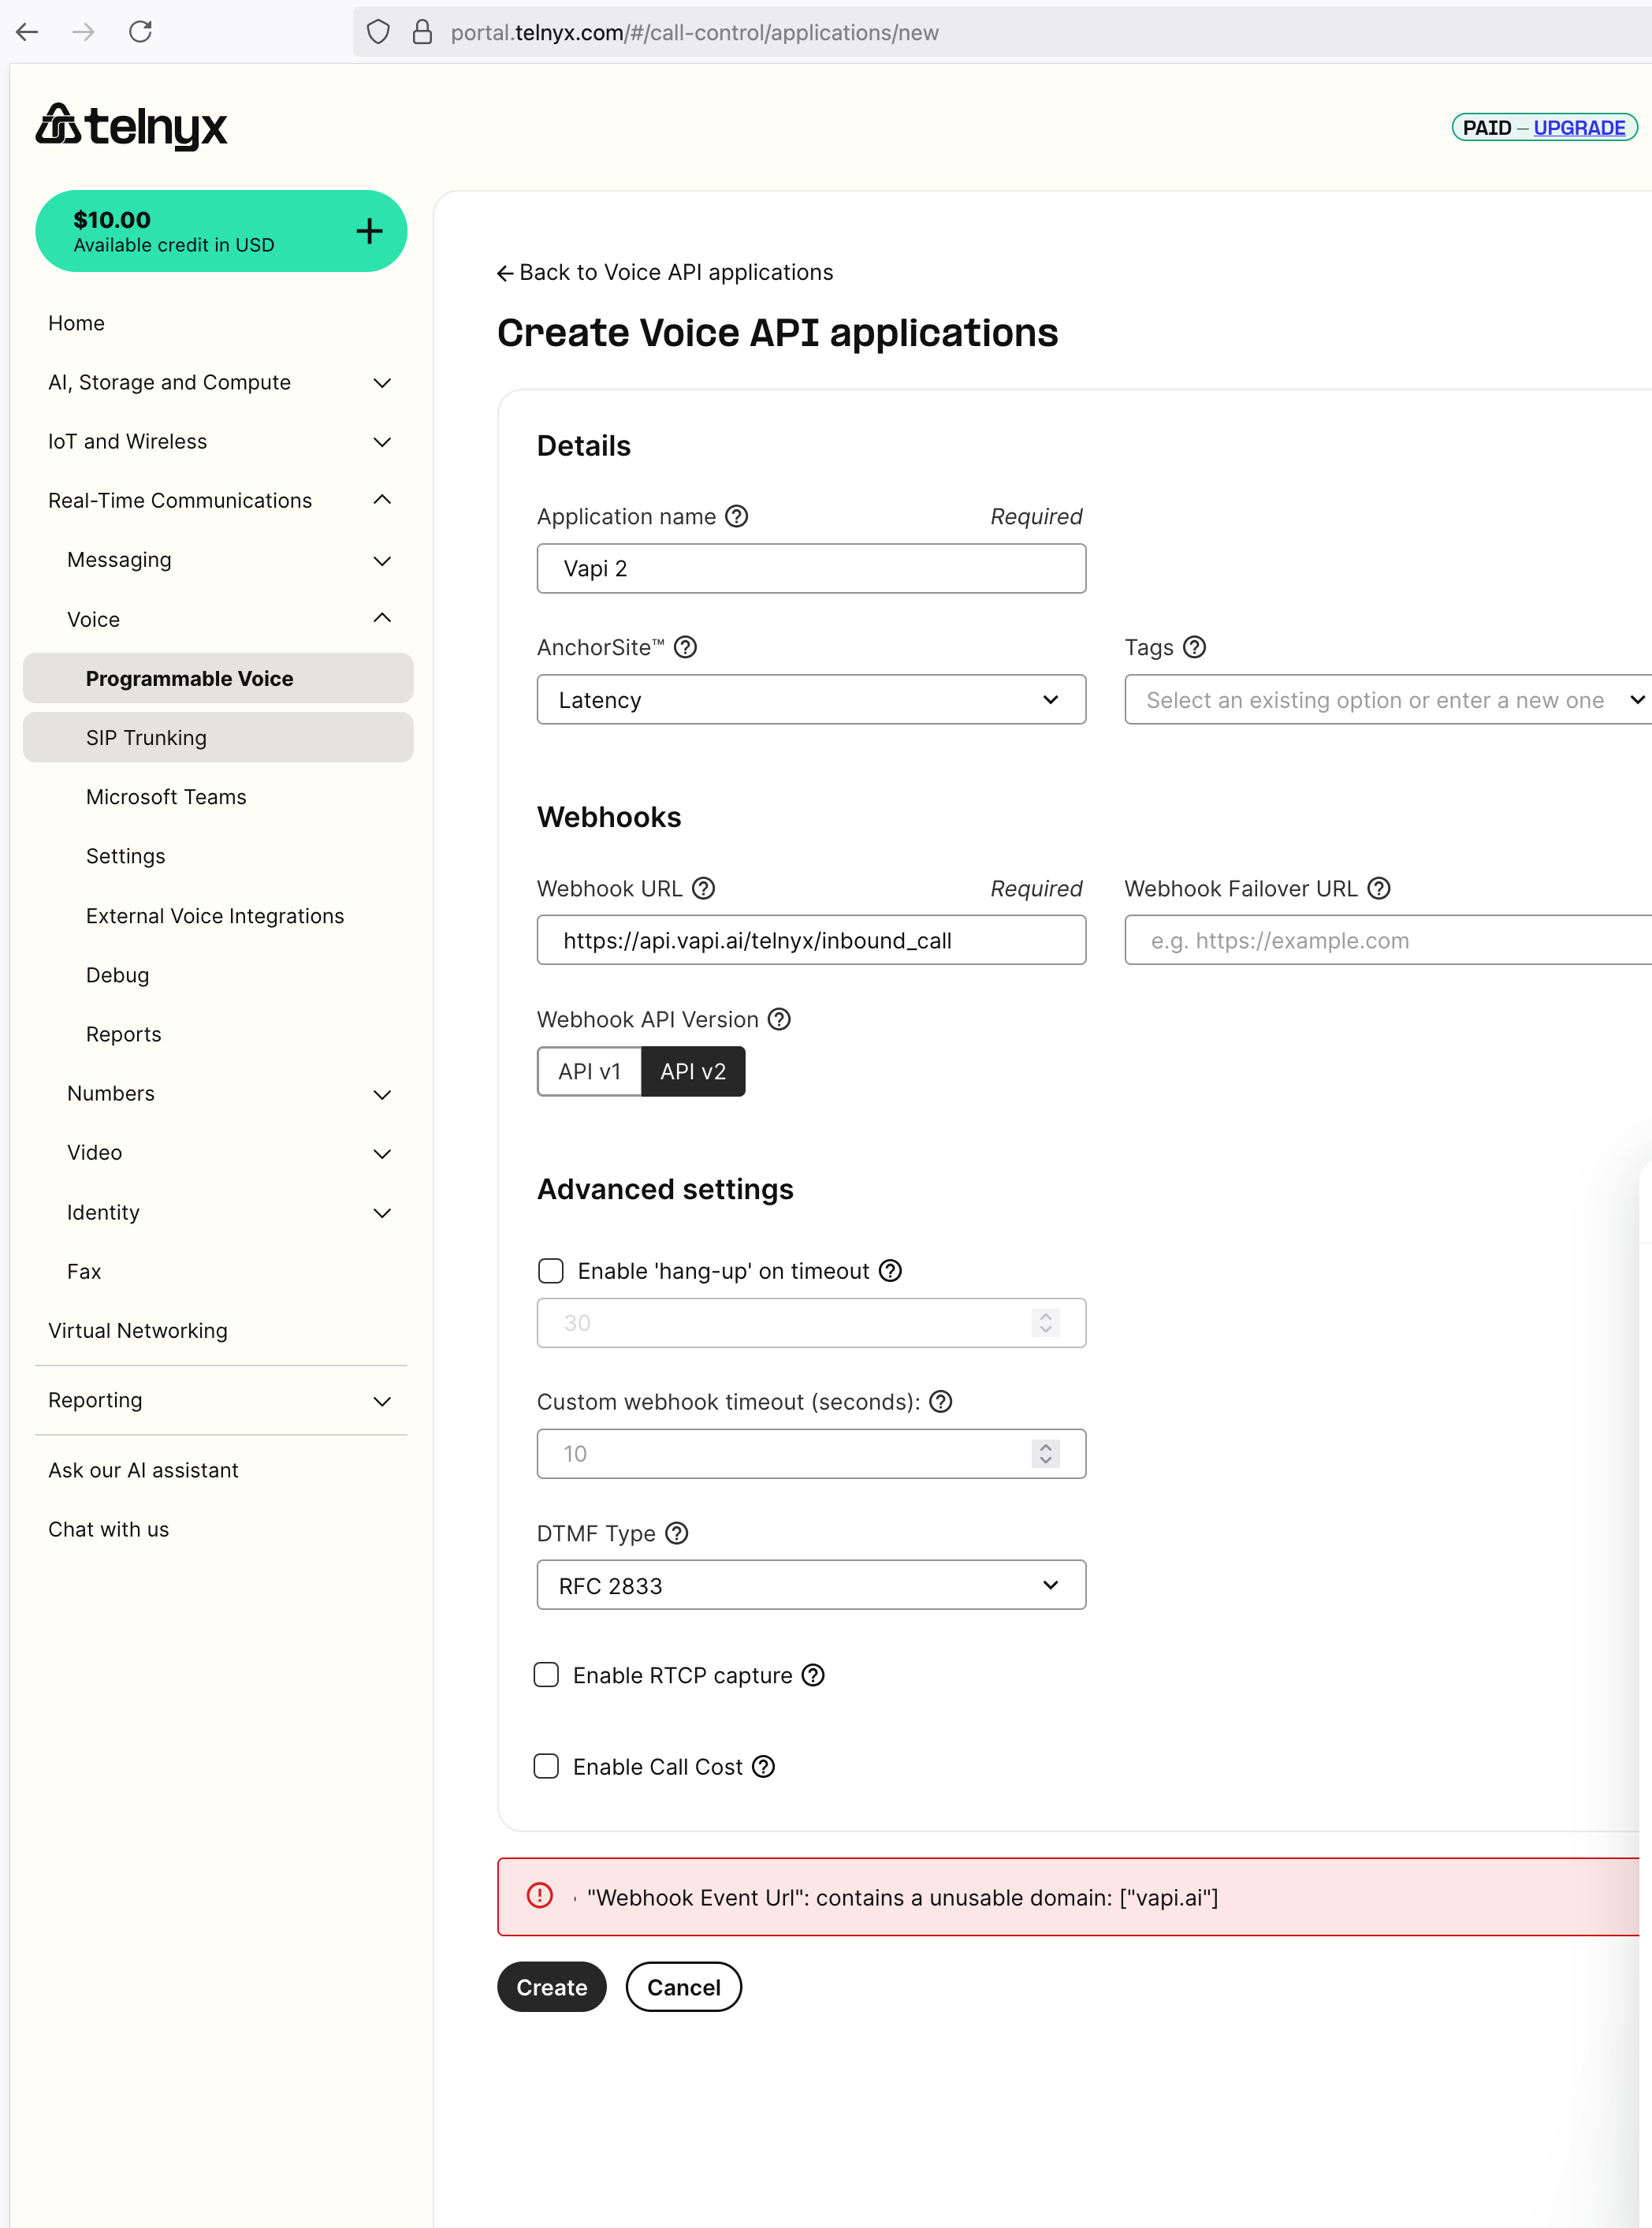Reload the page with browser refresh icon
The width and height of the screenshot is (1652, 2228).
140,32
